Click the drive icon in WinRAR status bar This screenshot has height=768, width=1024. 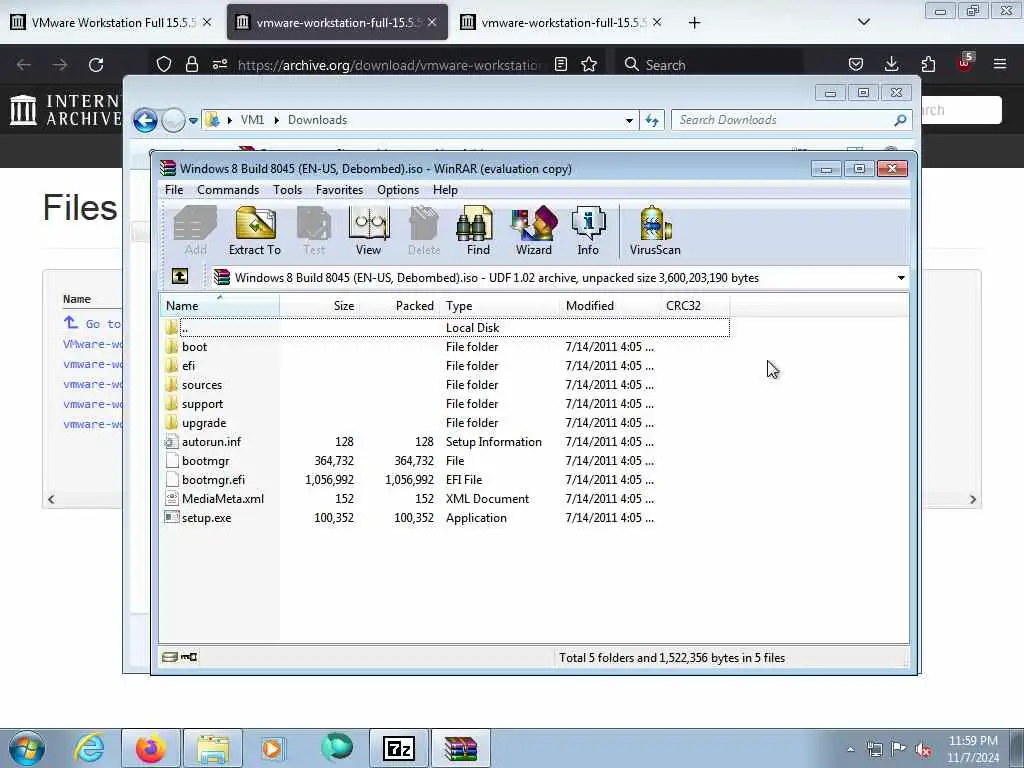tap(170, 657)
